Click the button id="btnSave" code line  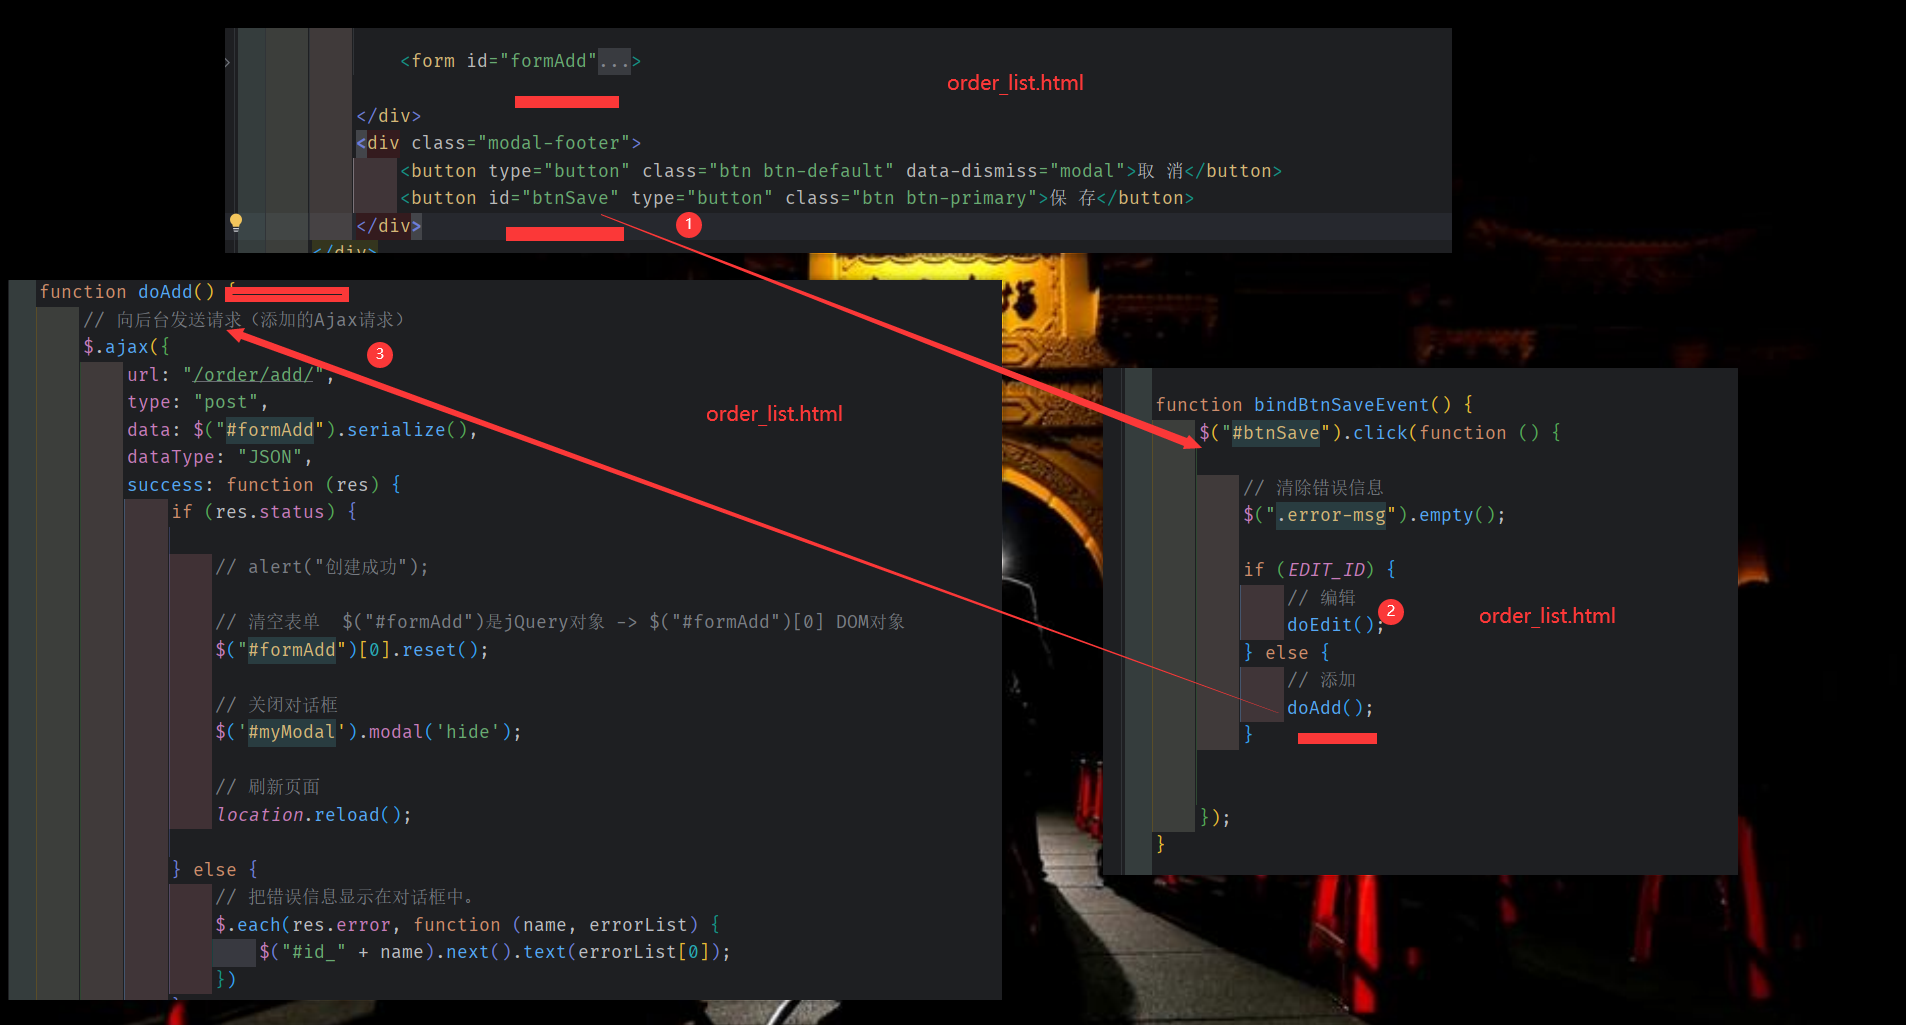tap(797, 198)
